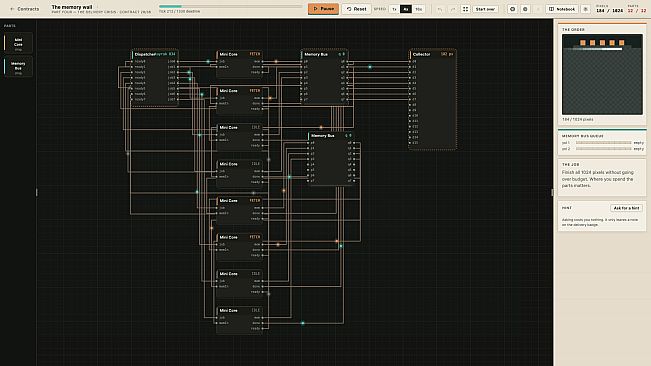This screenshot has height=366, width=651.
Task: Reset the simulation run
Action: [x=356, y=9]
